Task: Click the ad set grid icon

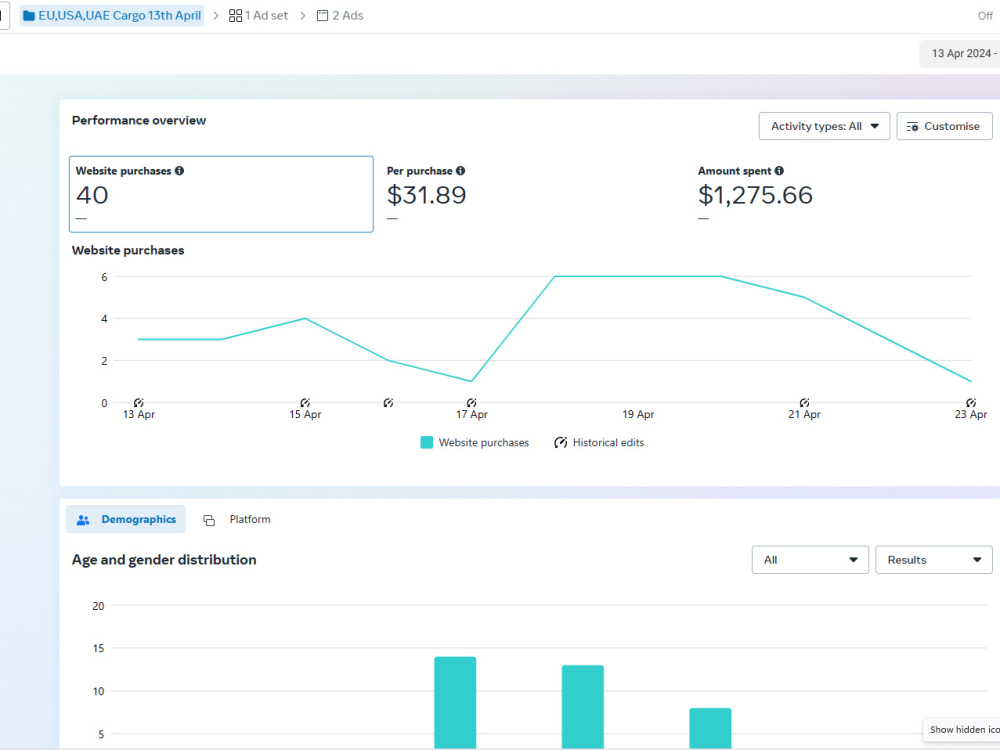Action: (x=235, y=15)
